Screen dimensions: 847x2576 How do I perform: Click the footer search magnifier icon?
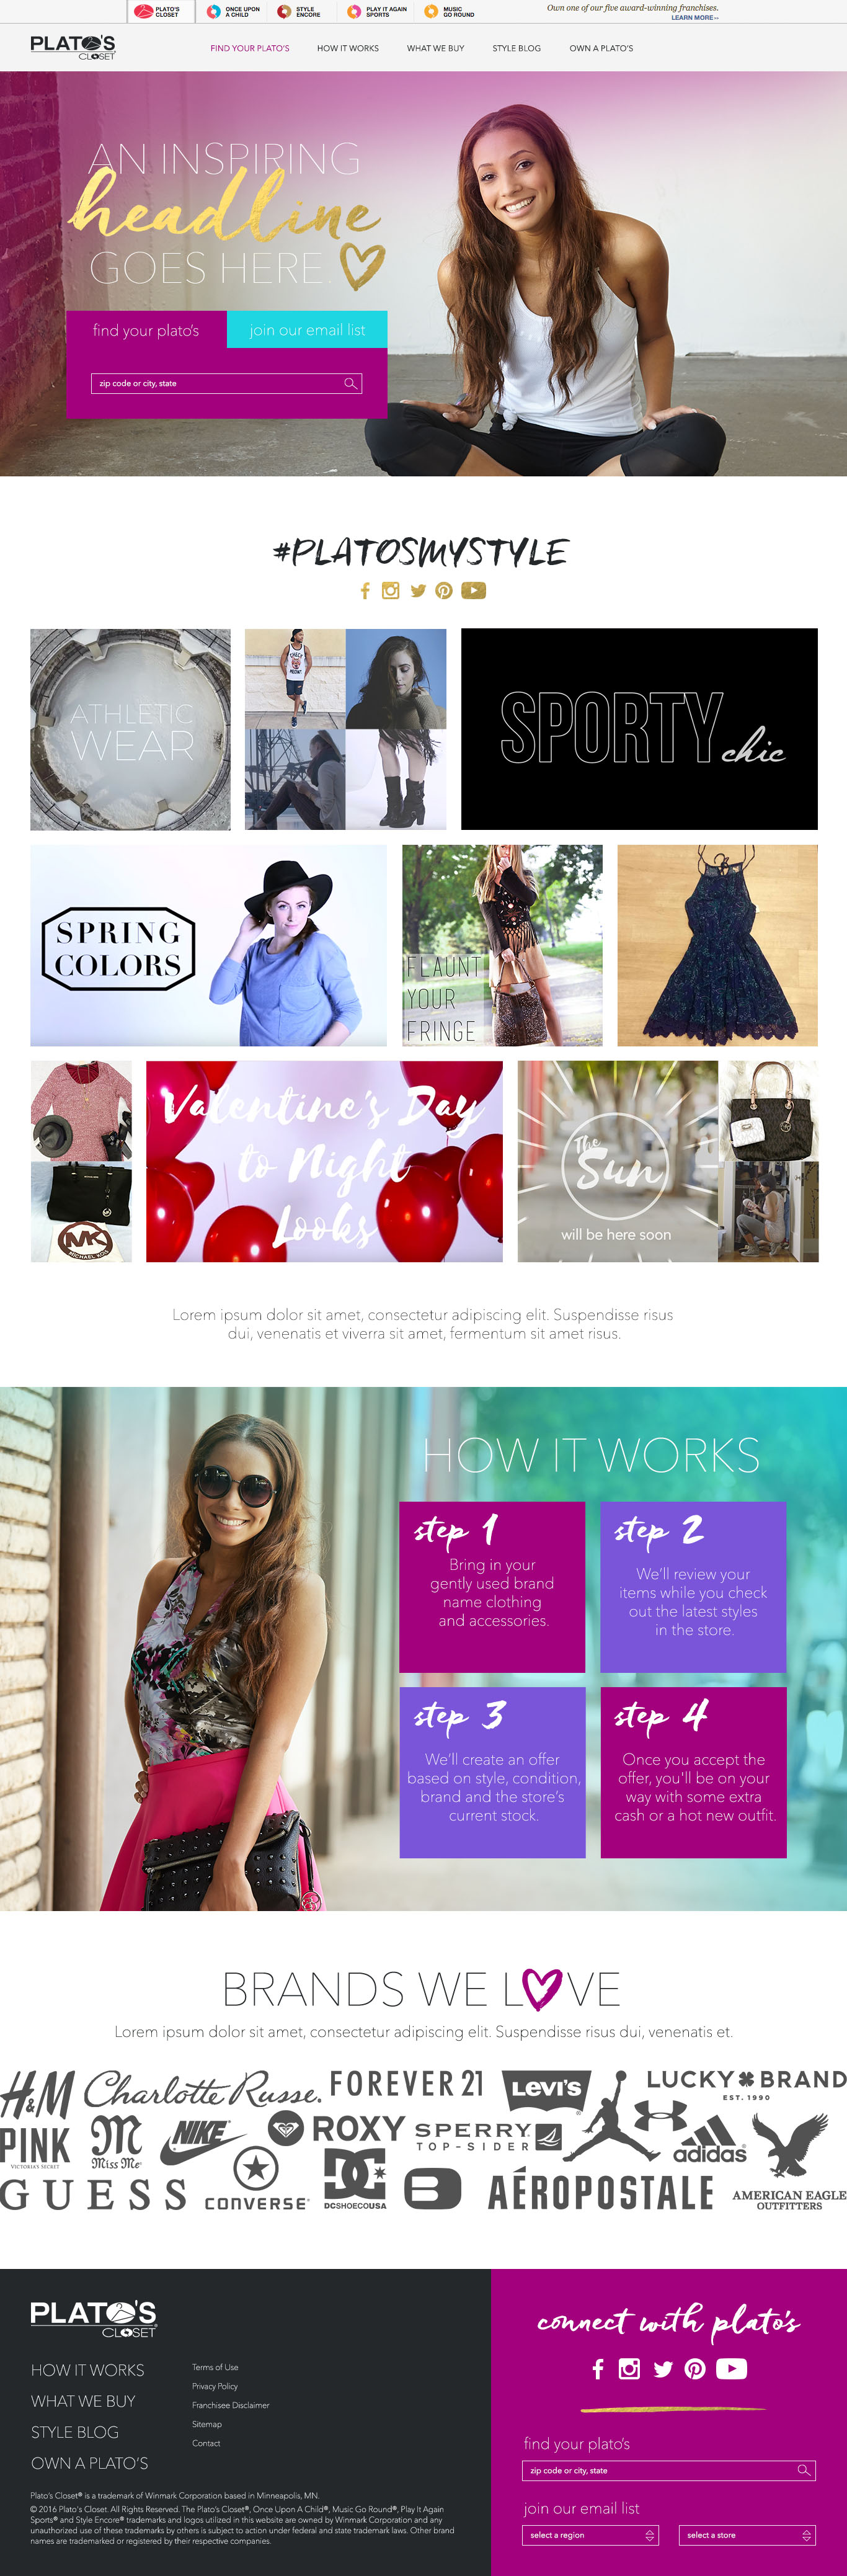coord(803,2470)
